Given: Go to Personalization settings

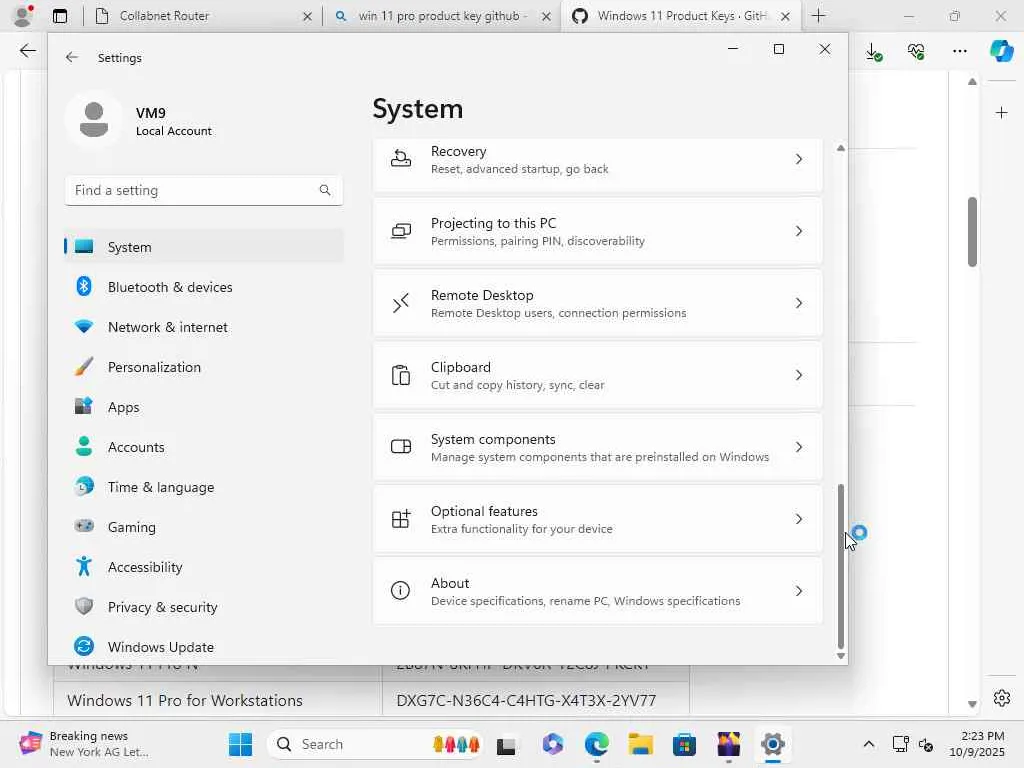Looking at the screenshot, I should click(x=204, y=367).
